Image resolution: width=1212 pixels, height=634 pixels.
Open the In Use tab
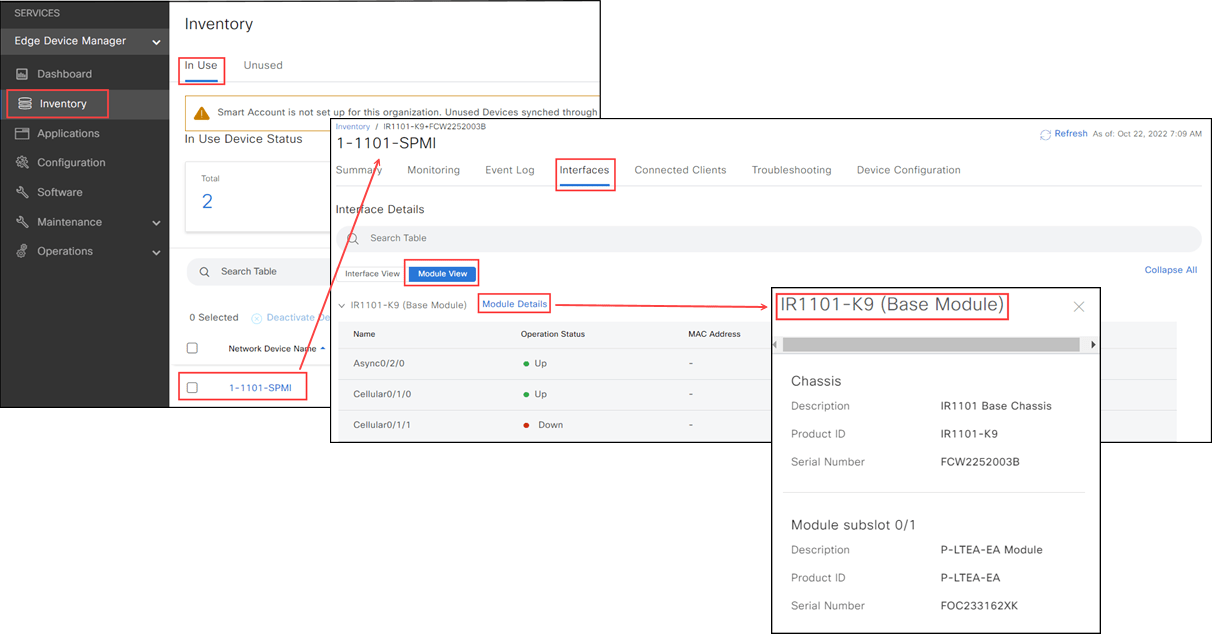[201, 66]
